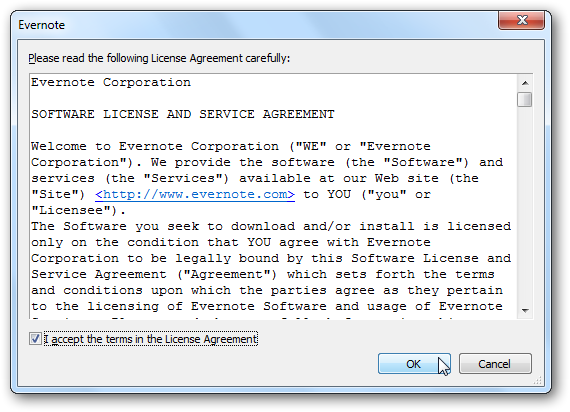The image size is (570, 412).
Task: Click the SOFTWARE LICENSE AND SERVICE AGREEMENT heading
Action: pos(183,114)
